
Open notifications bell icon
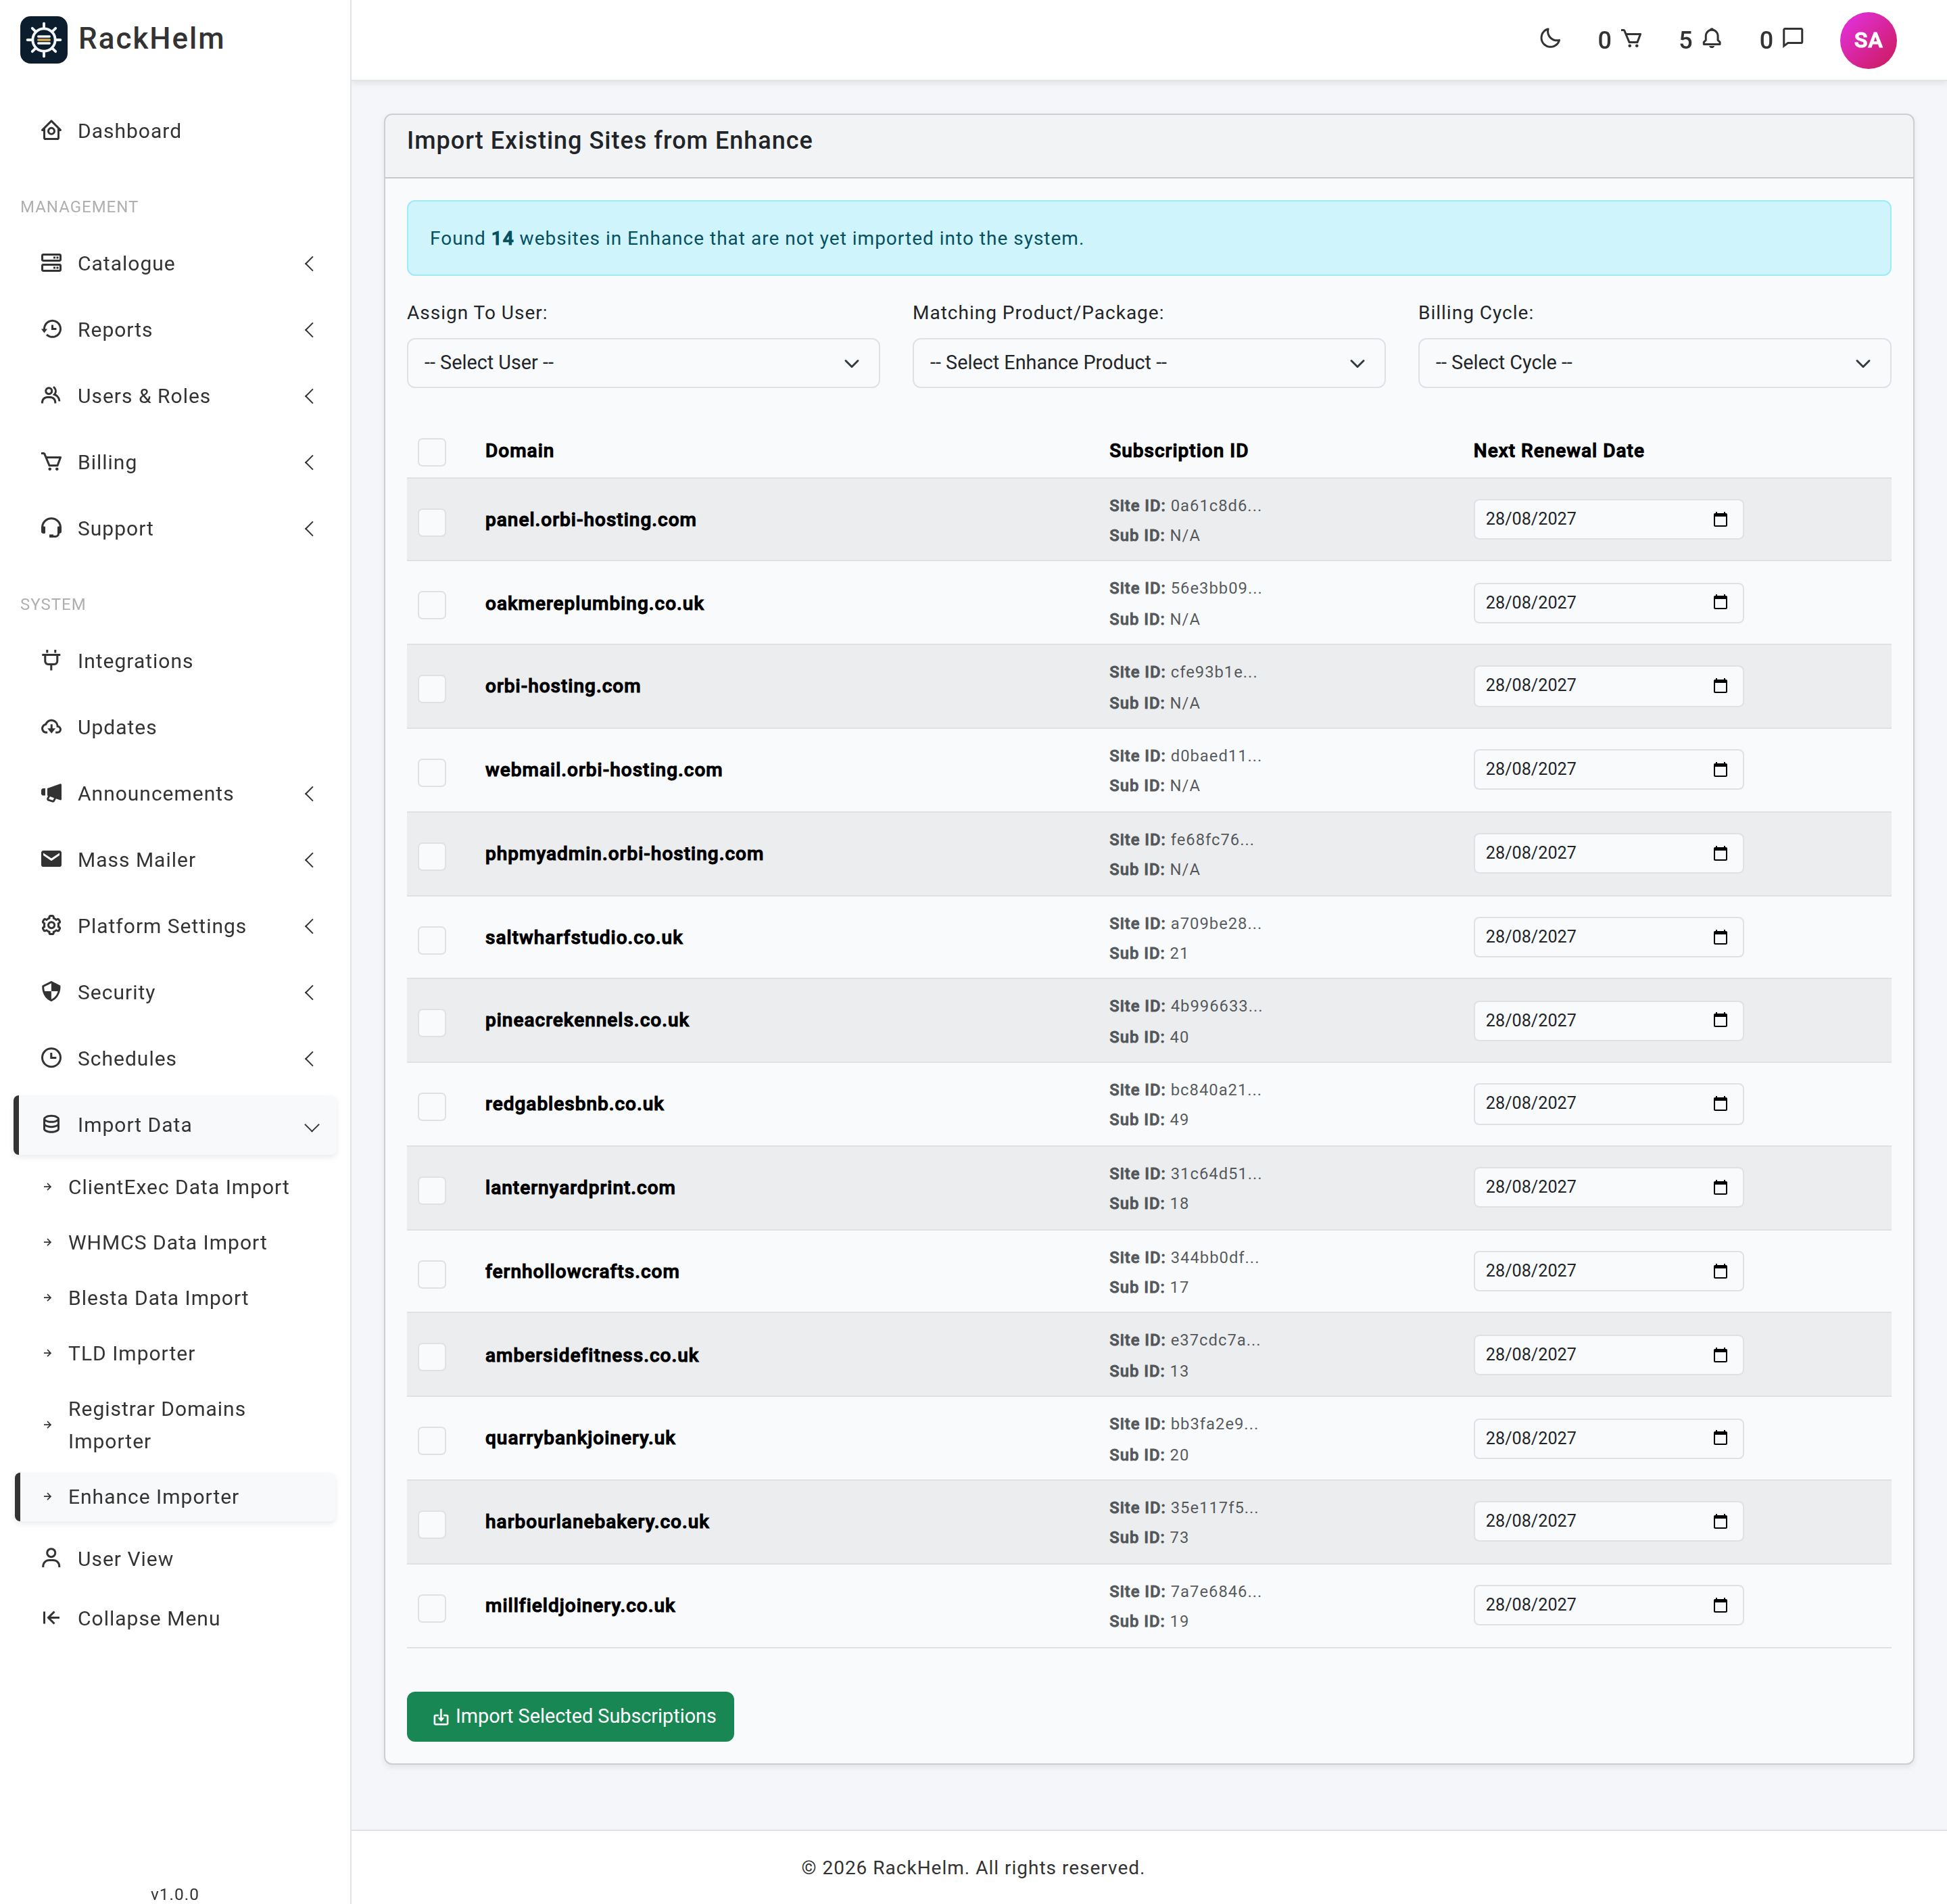1712,39
